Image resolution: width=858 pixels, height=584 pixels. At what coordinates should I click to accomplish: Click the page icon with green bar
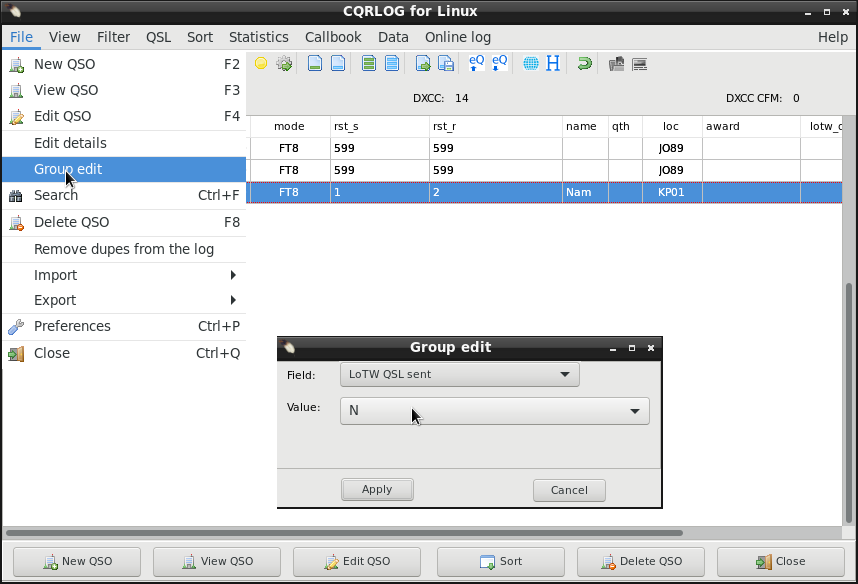tap(315, 63)
